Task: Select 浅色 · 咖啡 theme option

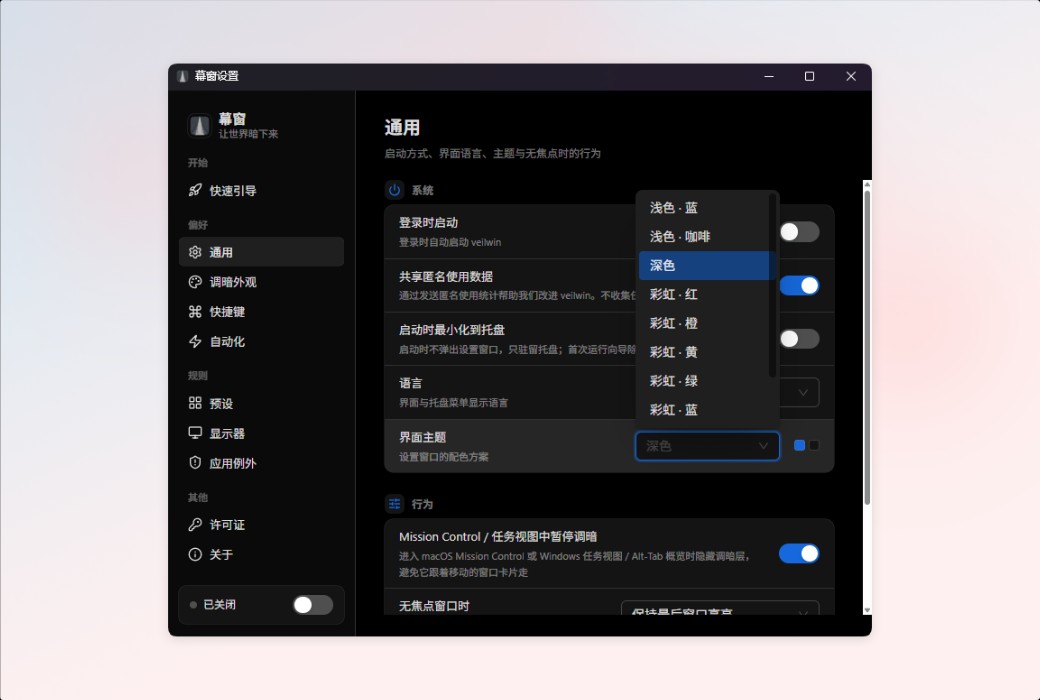Action: 706,237
